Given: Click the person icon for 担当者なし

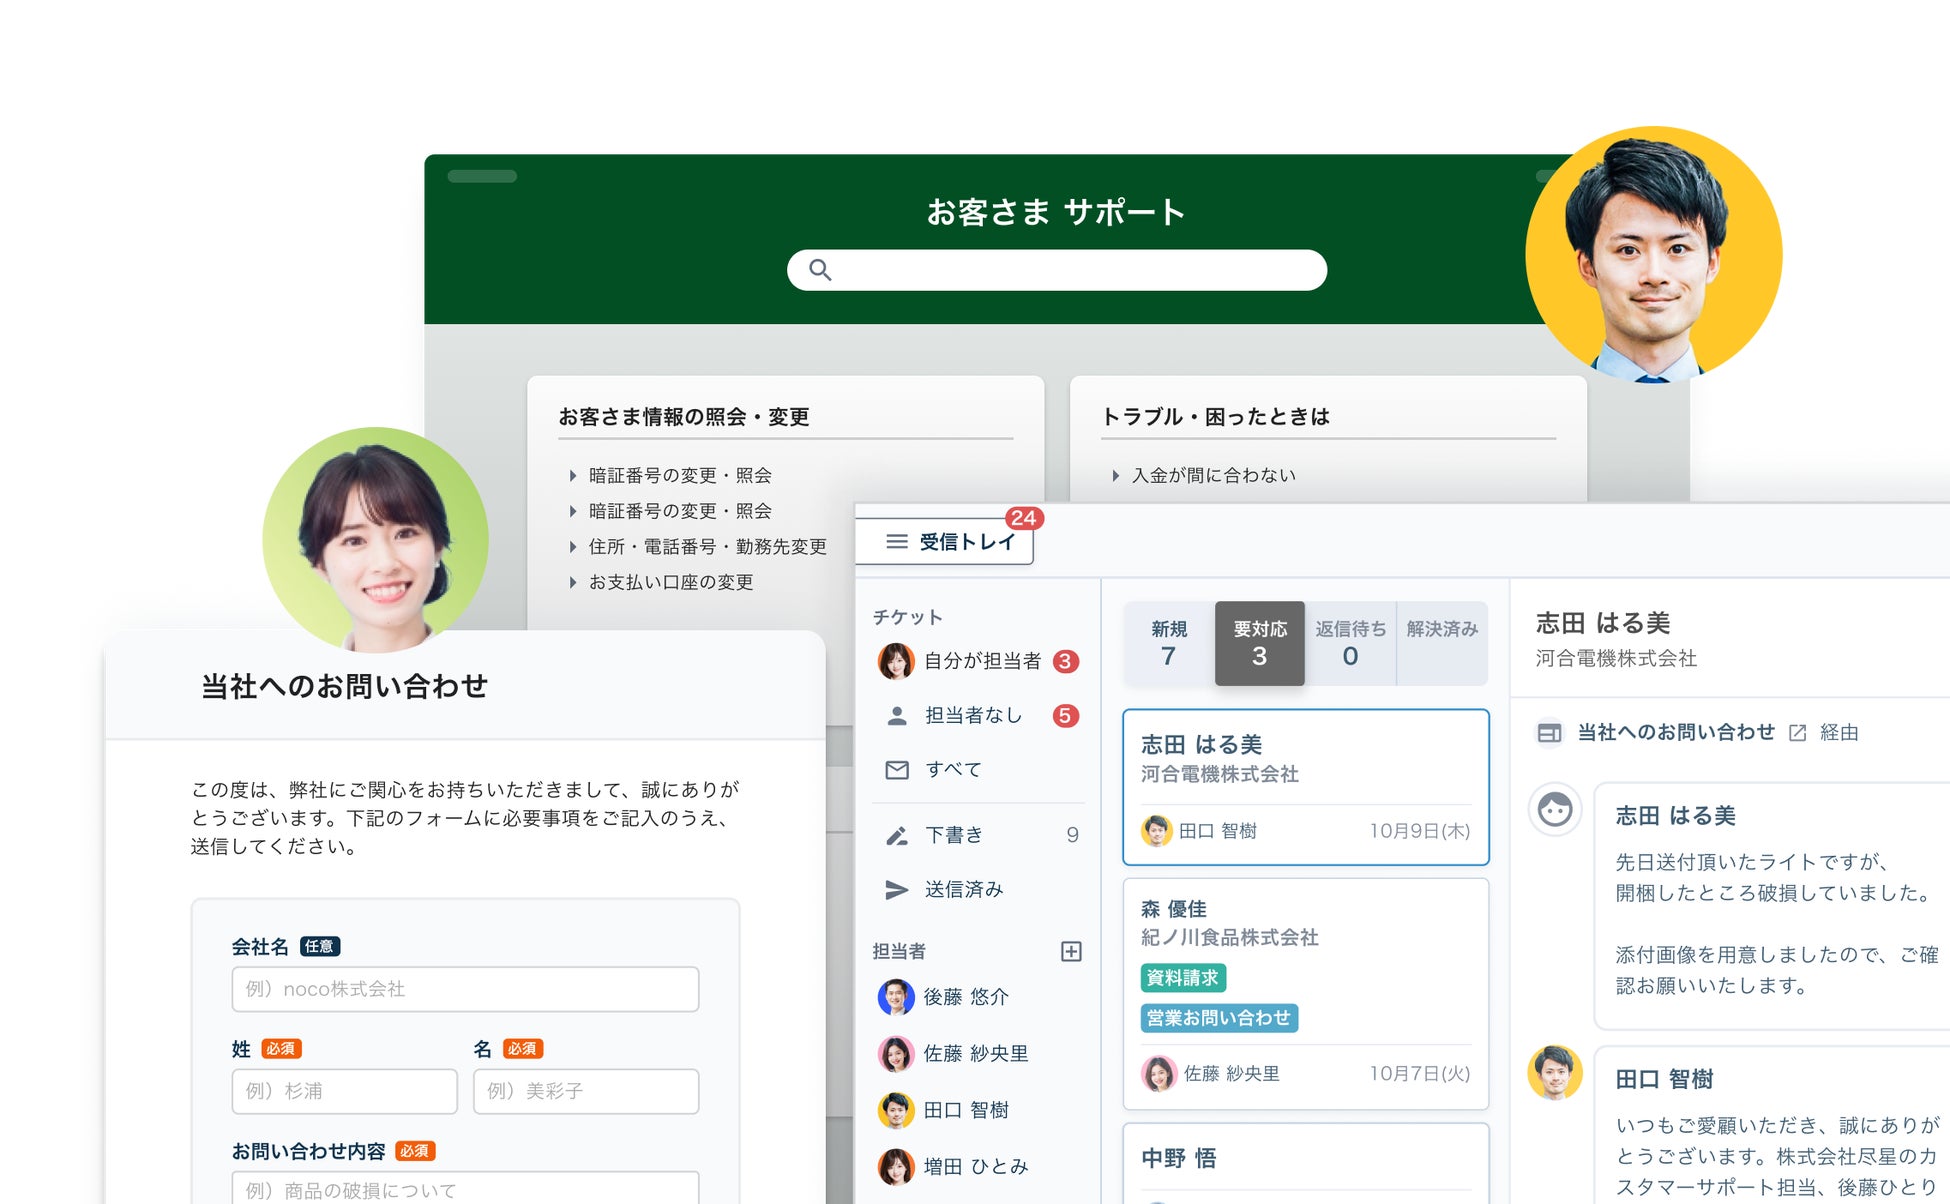Looking at the screenshot, I should click(897, 716).
